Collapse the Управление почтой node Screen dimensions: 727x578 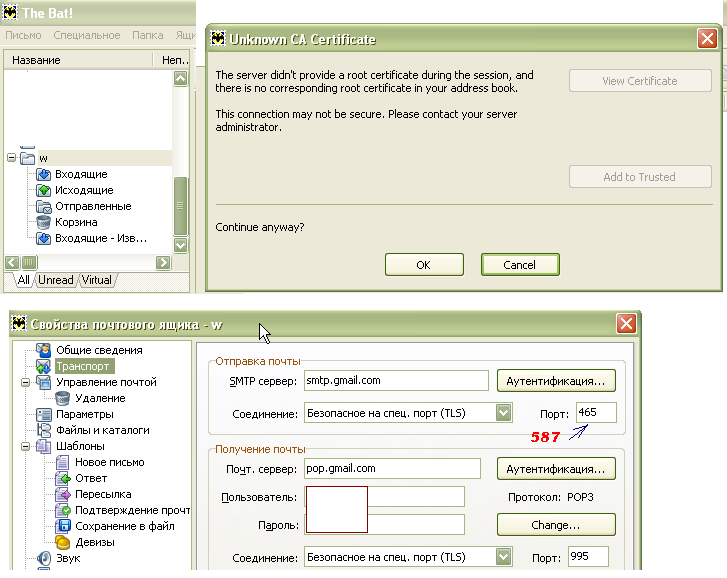click(25, 382)
